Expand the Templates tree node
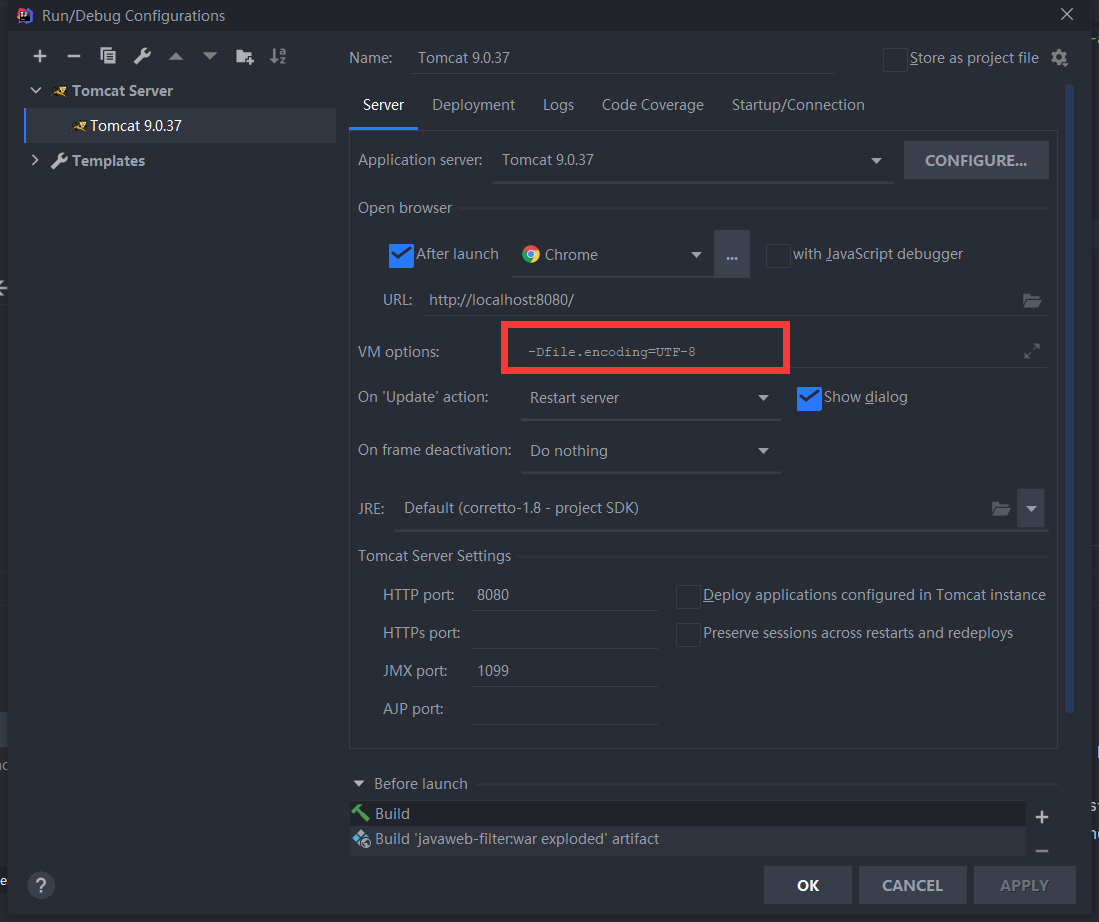 tap(35, 161)
